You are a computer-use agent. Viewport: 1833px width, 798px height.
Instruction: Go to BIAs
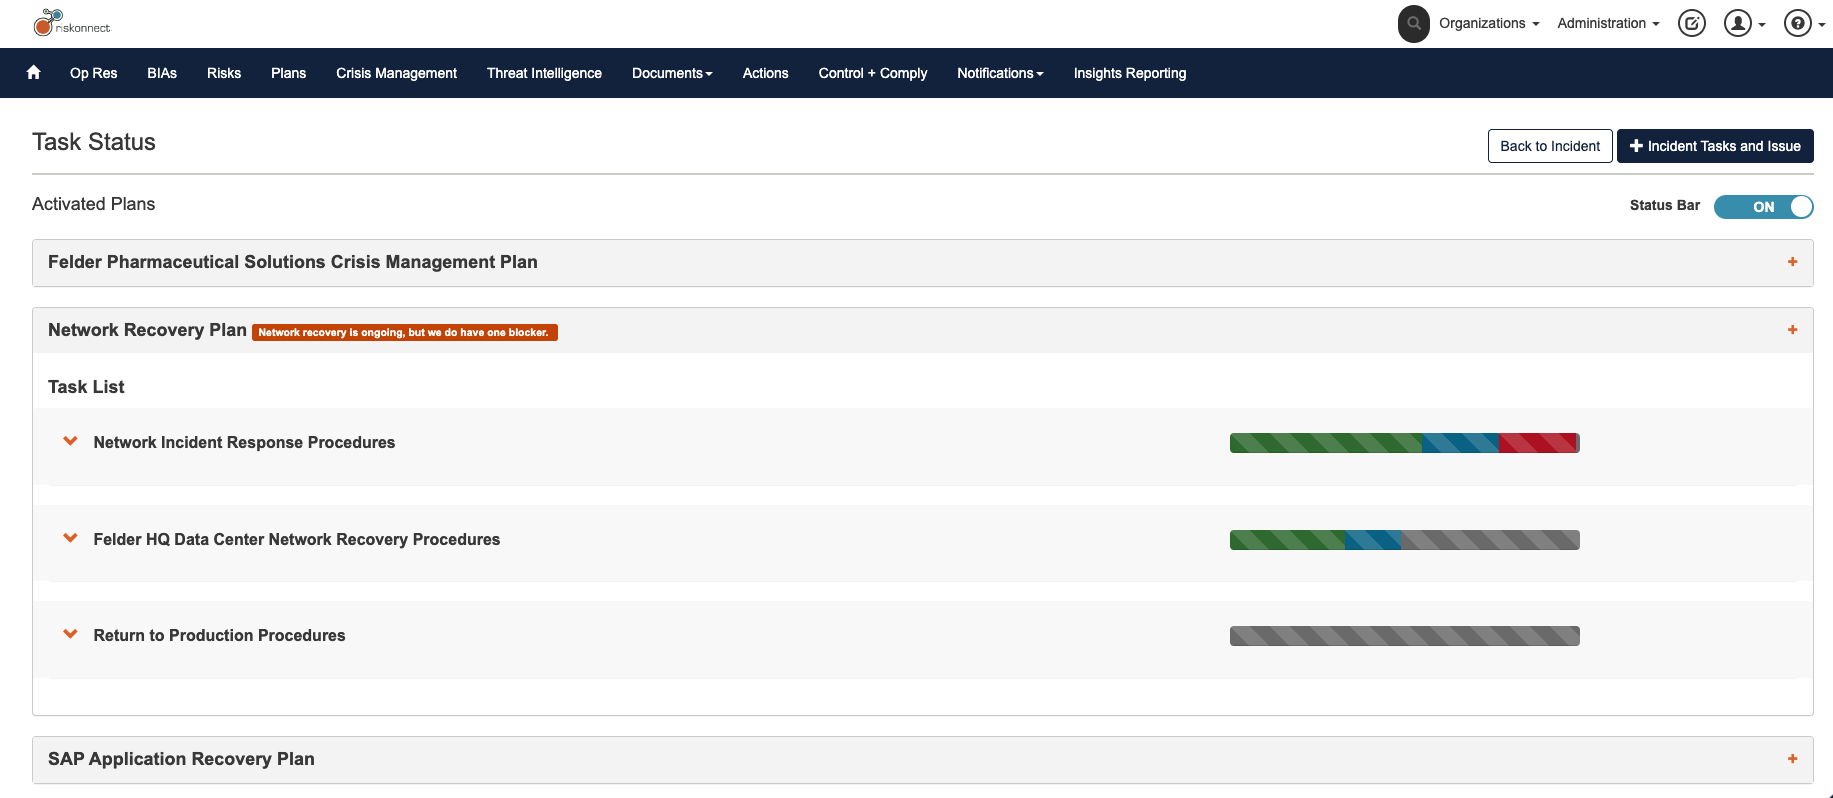point(162,73)
